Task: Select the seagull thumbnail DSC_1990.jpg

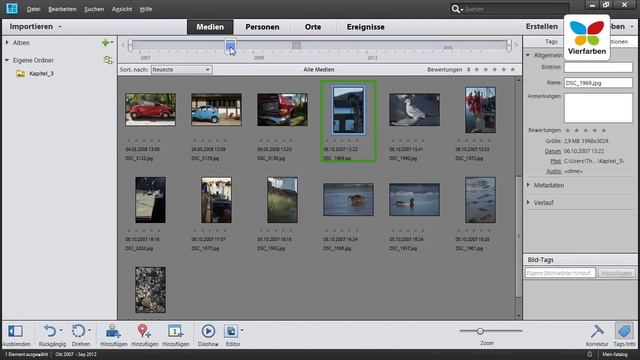Action: [x=414, y=109]
